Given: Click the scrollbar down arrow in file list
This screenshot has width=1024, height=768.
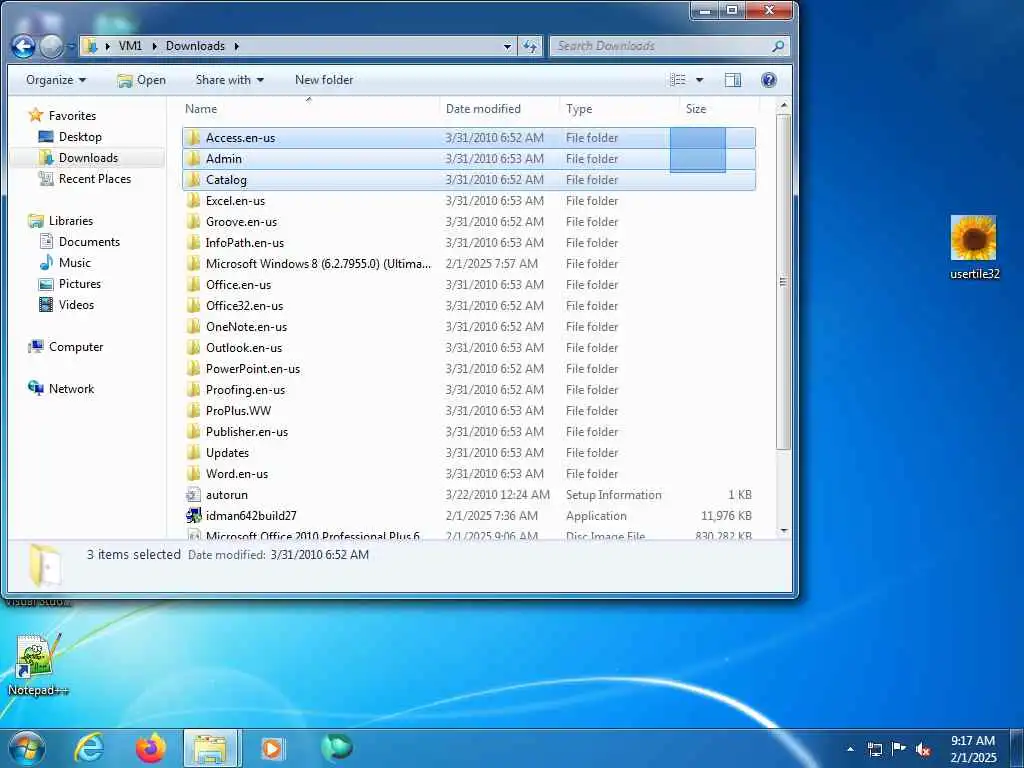Looking at the screenshot, I should (784, 531).
